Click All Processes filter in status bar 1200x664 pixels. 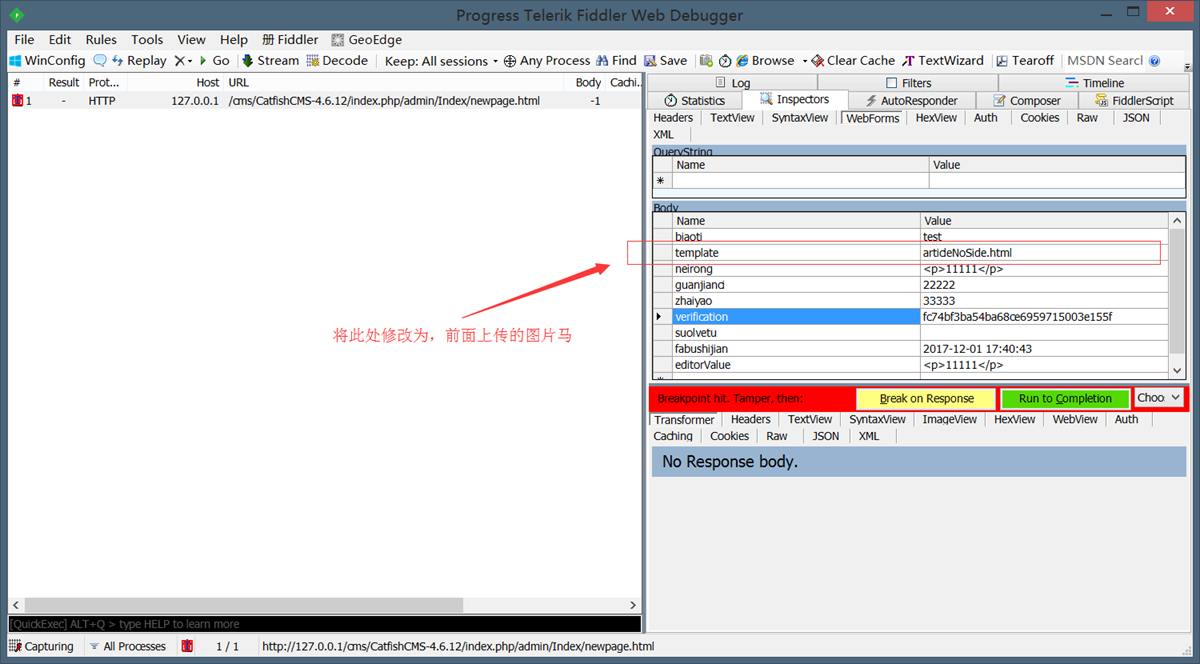(x=127, y=646)
